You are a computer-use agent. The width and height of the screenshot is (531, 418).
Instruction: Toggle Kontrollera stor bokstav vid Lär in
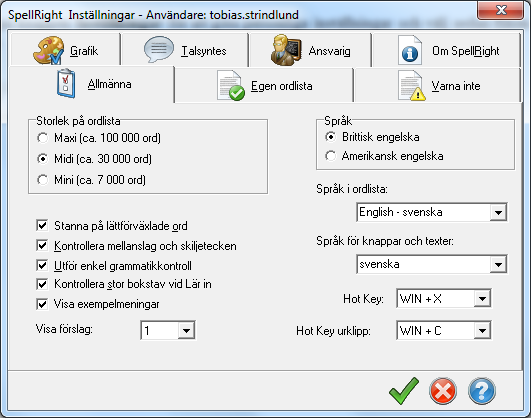click(42, 284)
